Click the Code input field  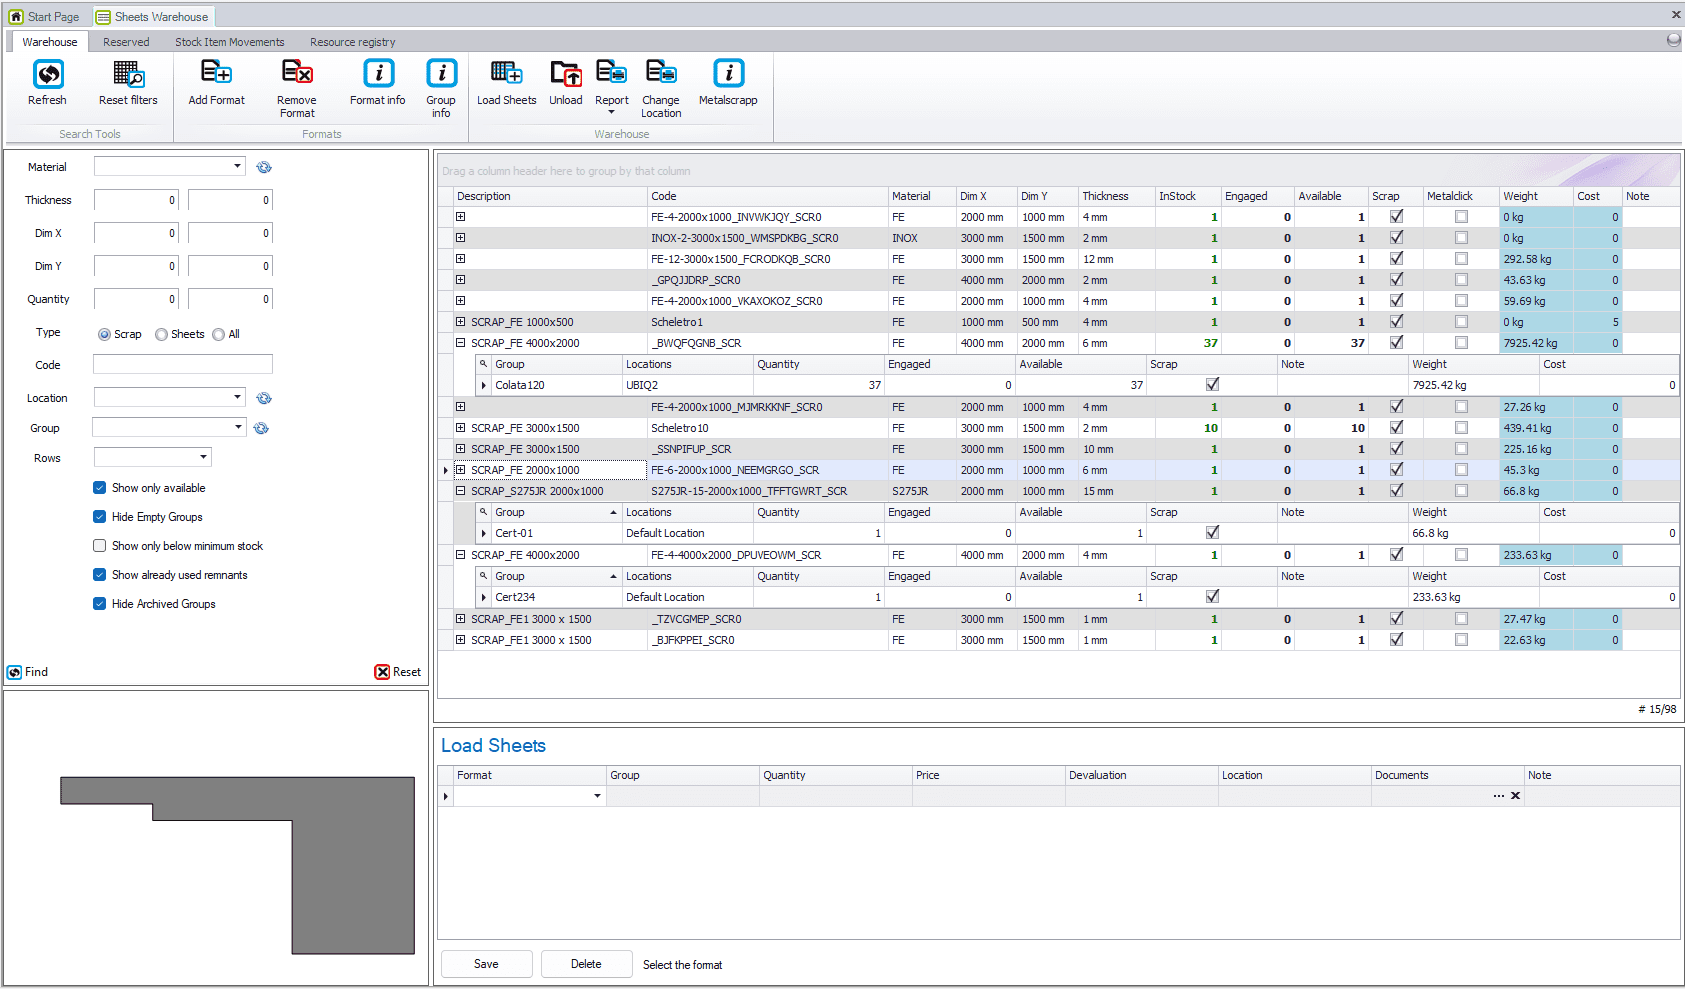pos(183,365)
